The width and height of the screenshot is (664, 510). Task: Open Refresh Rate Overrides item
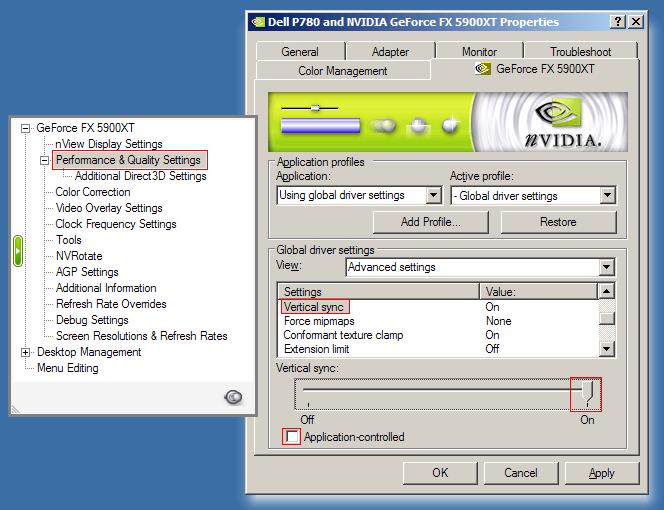tap(111, 304)
